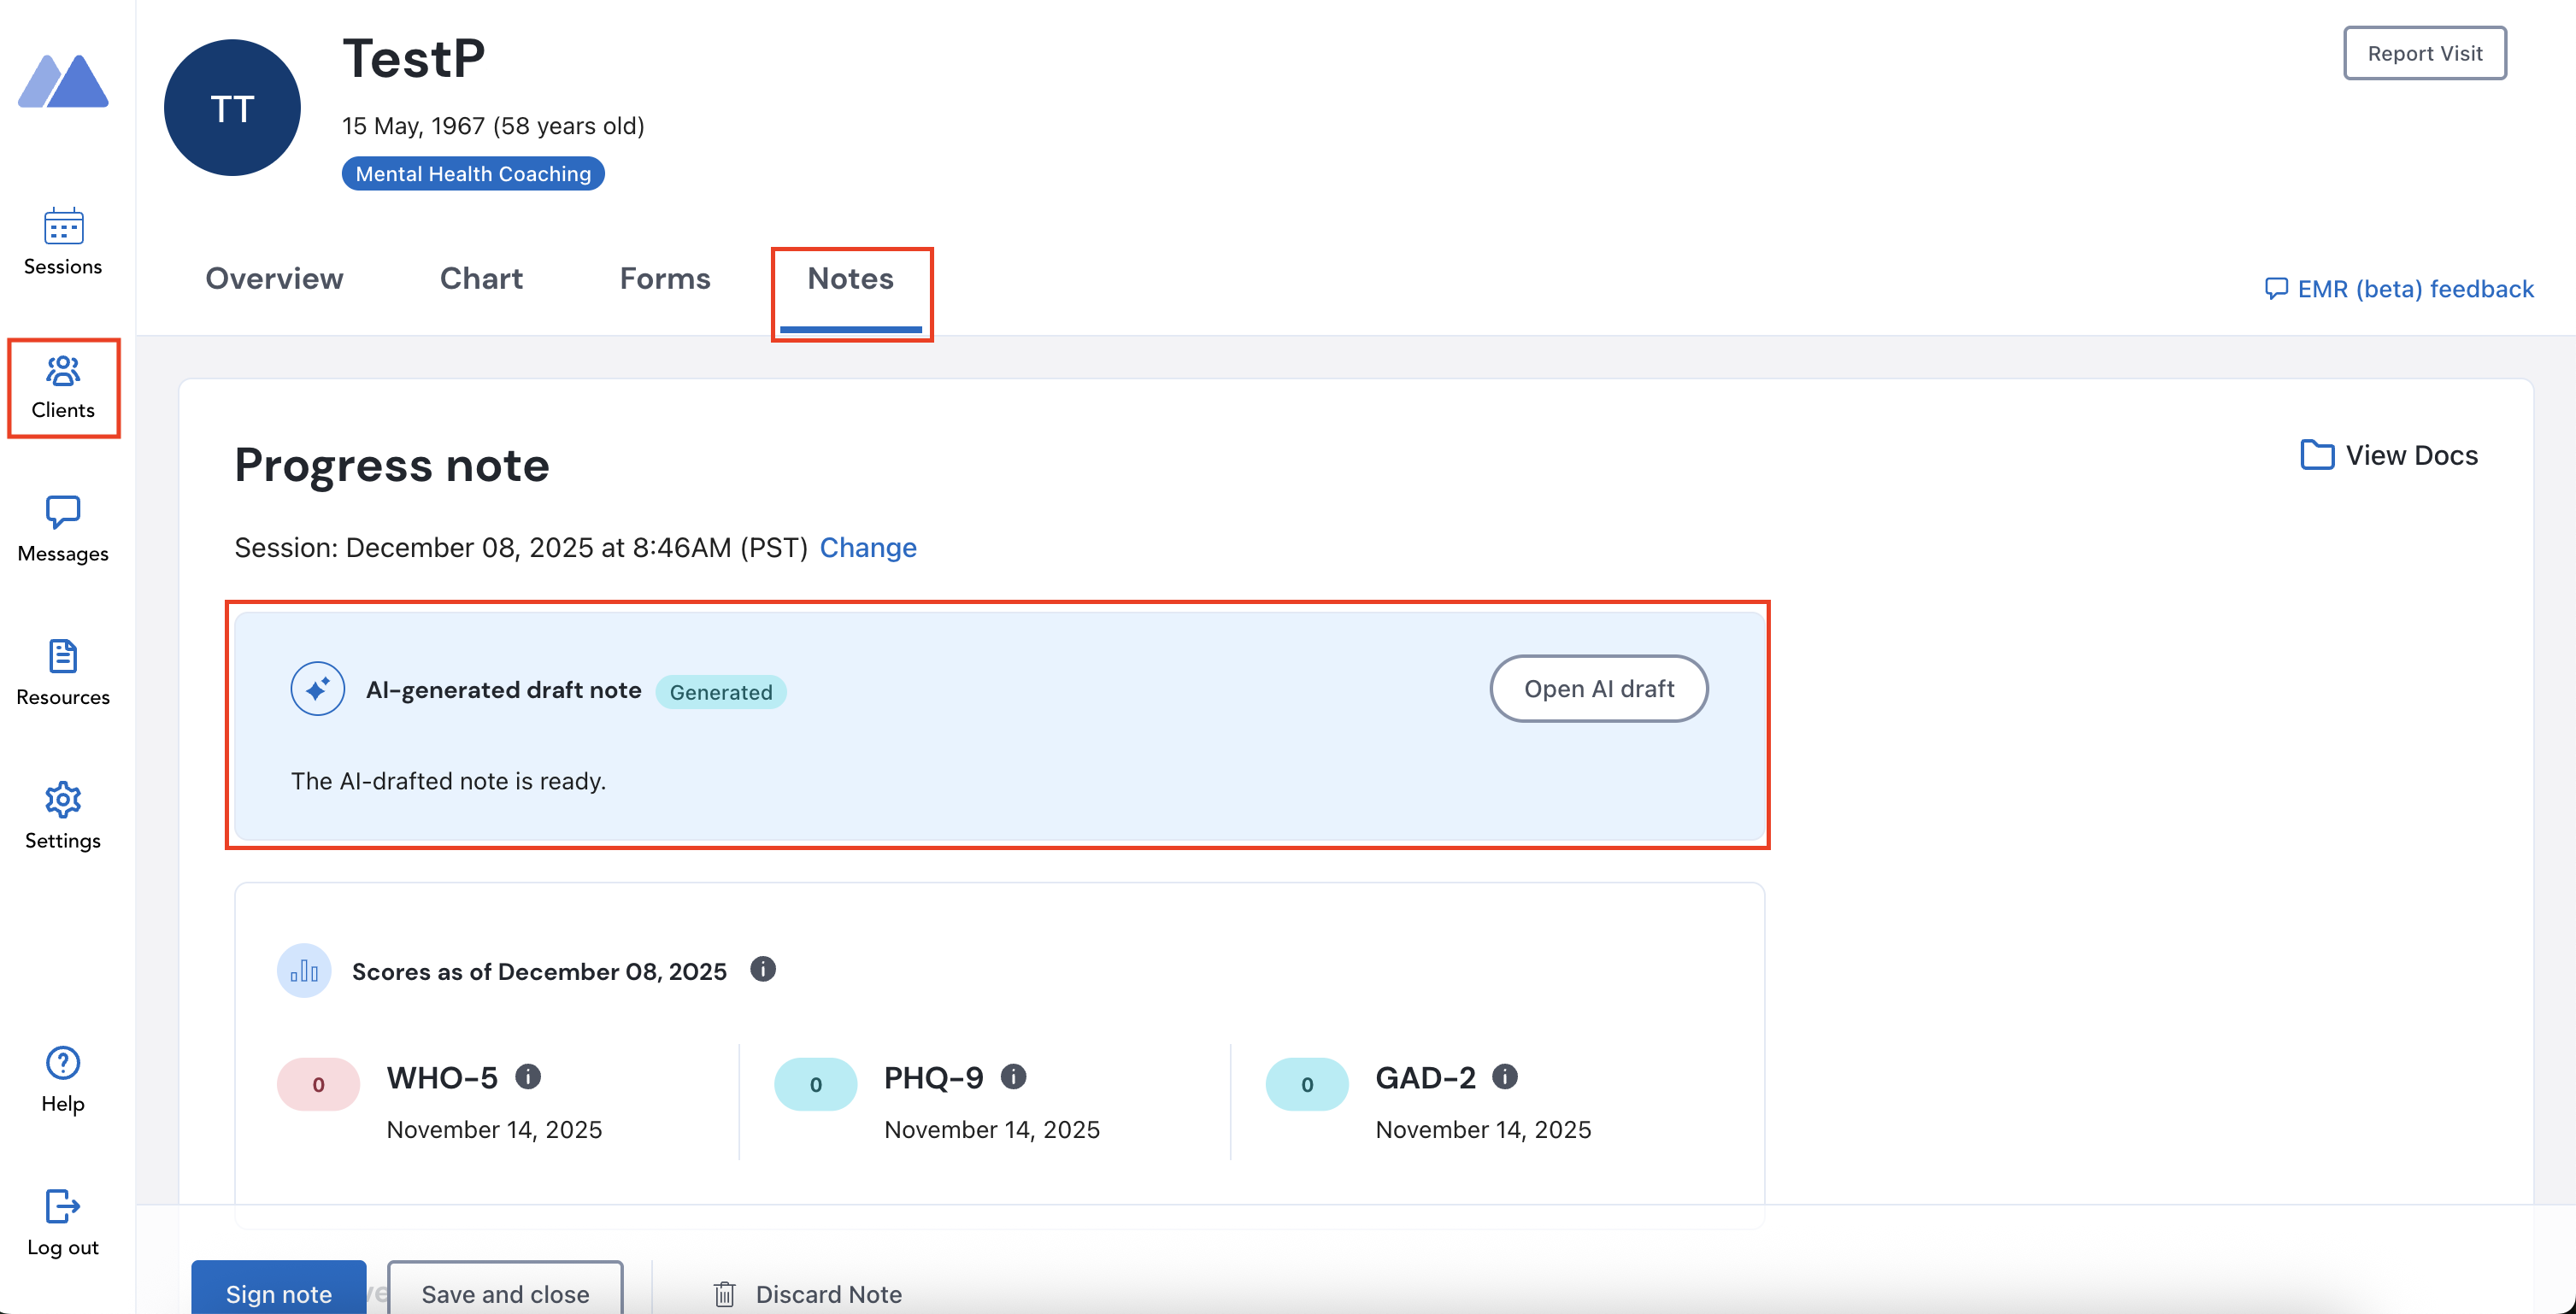Open the Forms tab
This screenshot has width=2576, height=1314.
click(665, 279)
